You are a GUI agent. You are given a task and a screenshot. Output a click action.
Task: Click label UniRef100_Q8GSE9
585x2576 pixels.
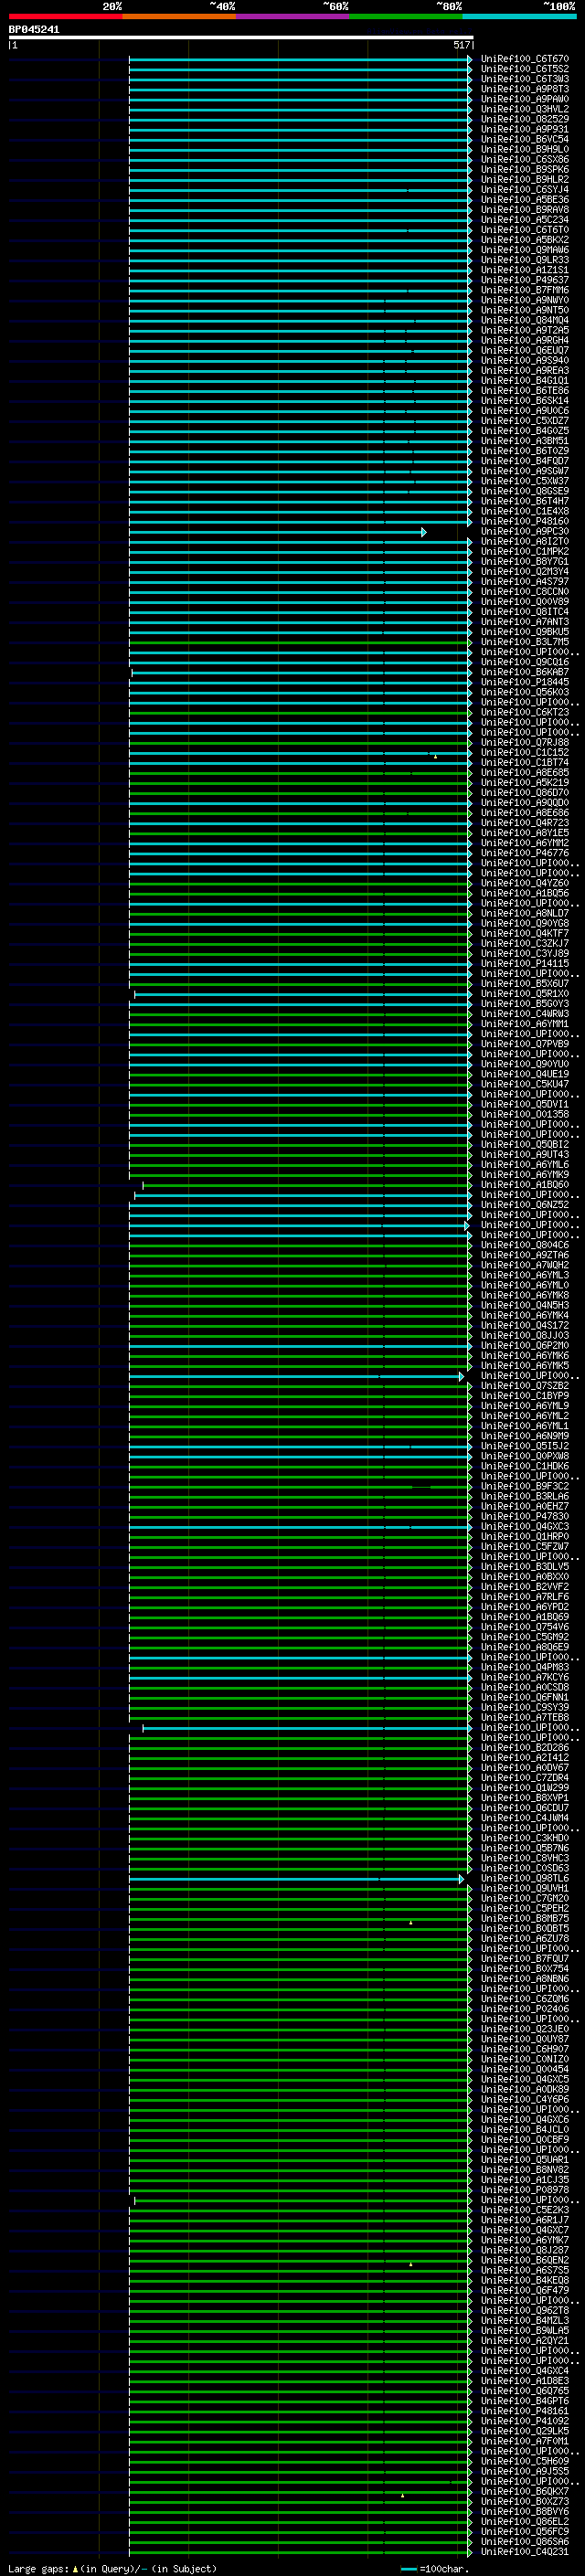pos(524,491)
